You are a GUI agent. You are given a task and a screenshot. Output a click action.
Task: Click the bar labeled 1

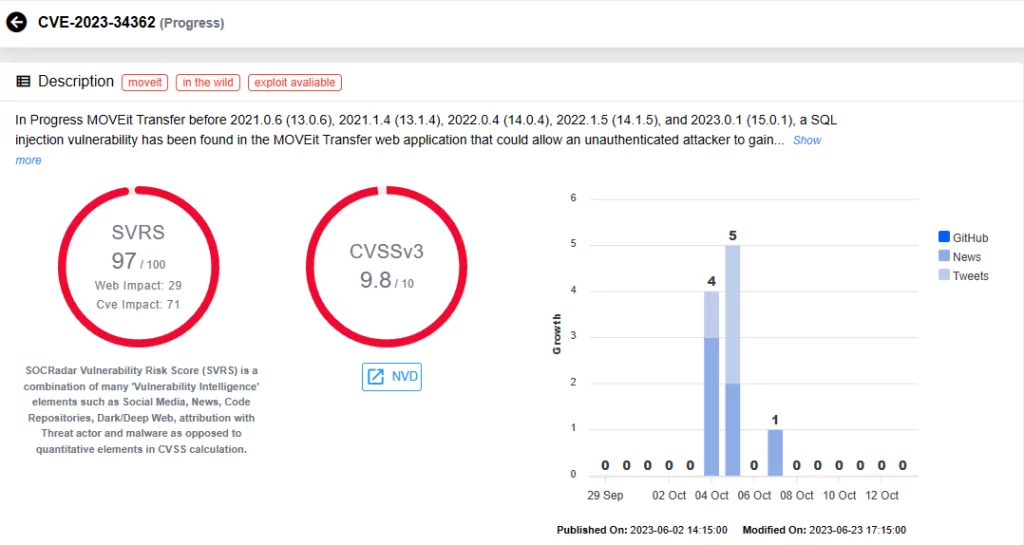point(775,452)
